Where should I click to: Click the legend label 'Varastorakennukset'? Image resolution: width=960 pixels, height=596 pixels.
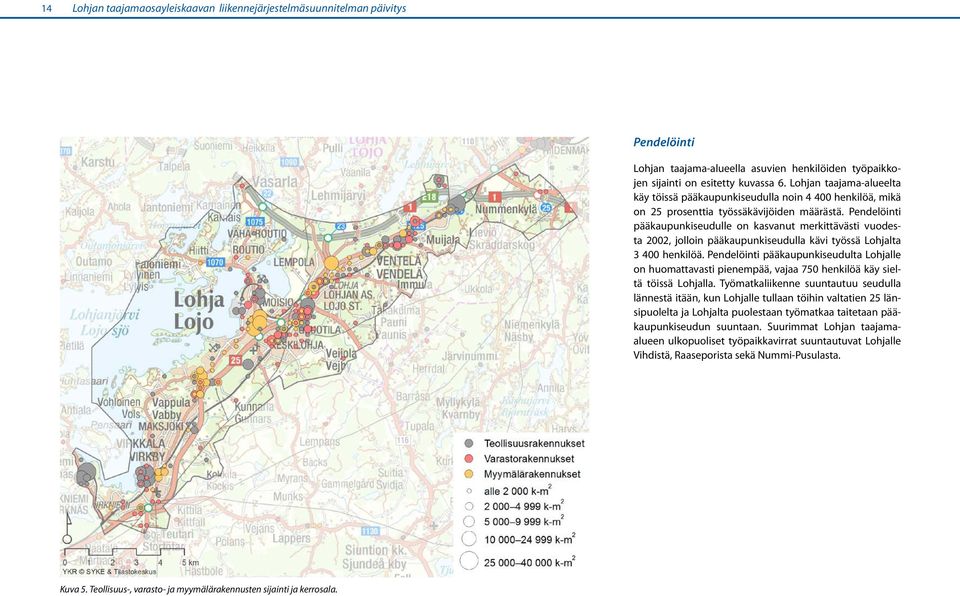click(529, 459)
